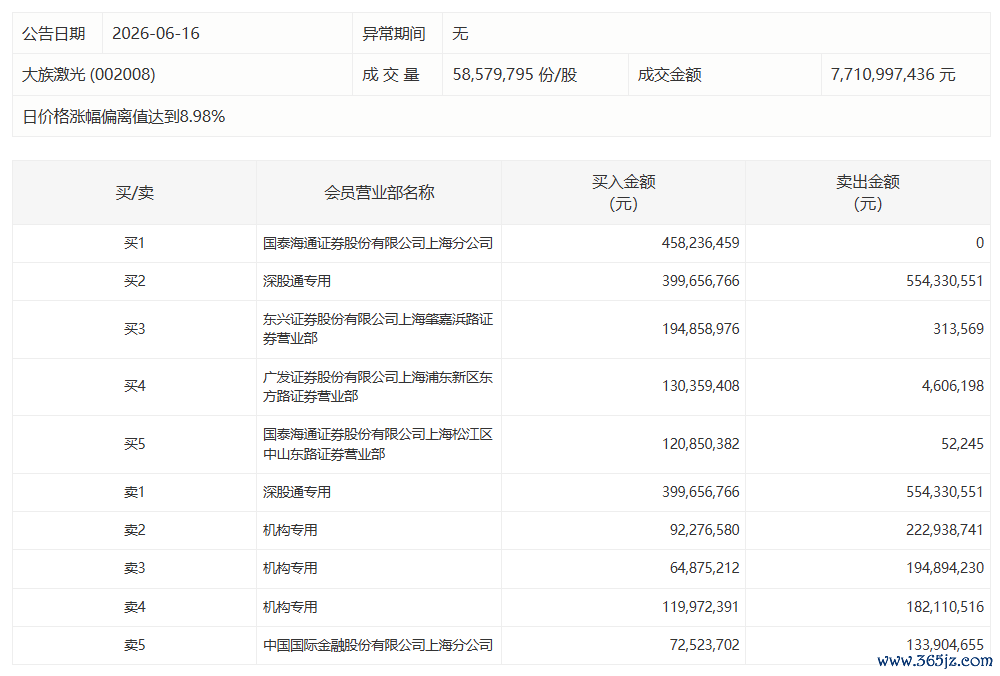1000x676 pixels.
Task: Select buy amount 458,236,459
Action: click(700, 243)
